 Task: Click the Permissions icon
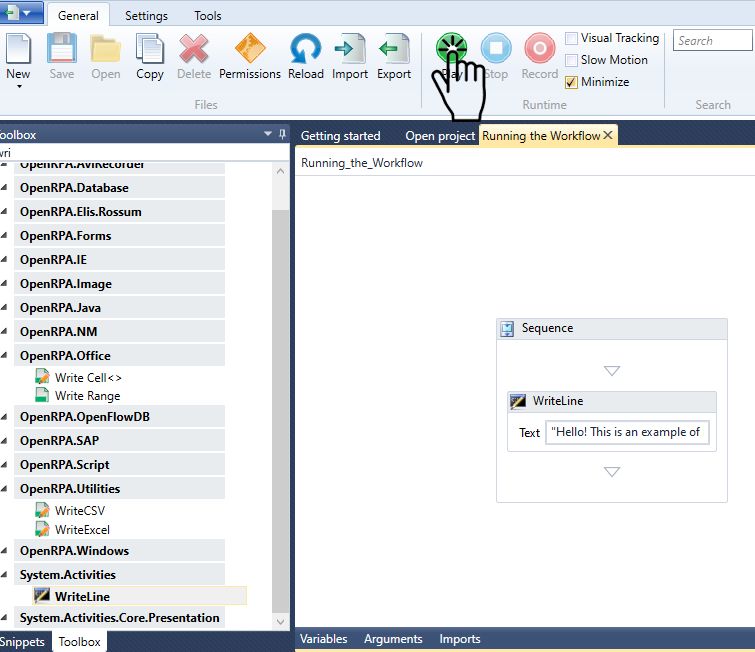tap(250, 50)
